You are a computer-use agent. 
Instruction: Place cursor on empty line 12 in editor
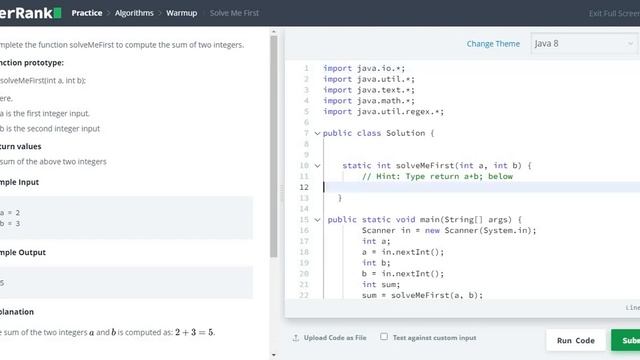482,187
